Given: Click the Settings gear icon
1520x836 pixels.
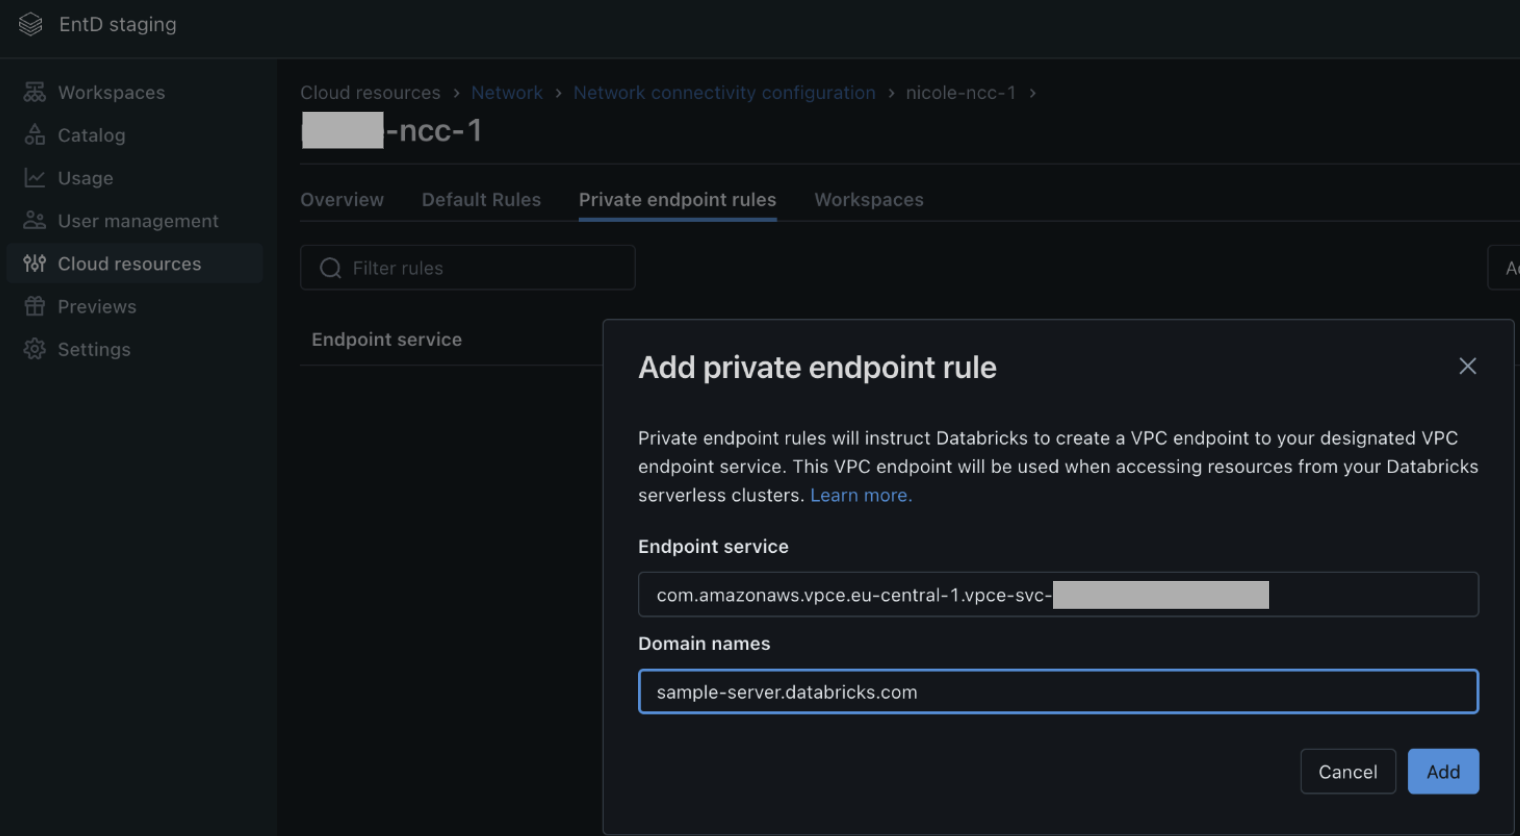Looking at the screenshot, I should [x=35, y=349].
